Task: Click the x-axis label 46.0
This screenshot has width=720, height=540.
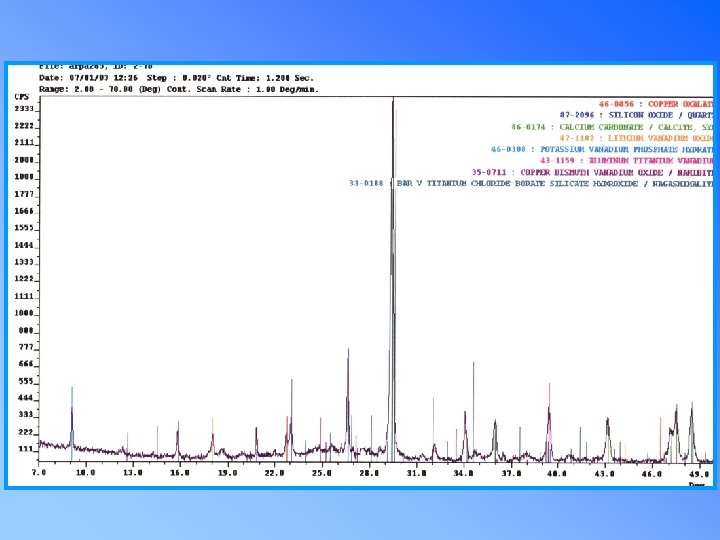Action: (651, 472)
